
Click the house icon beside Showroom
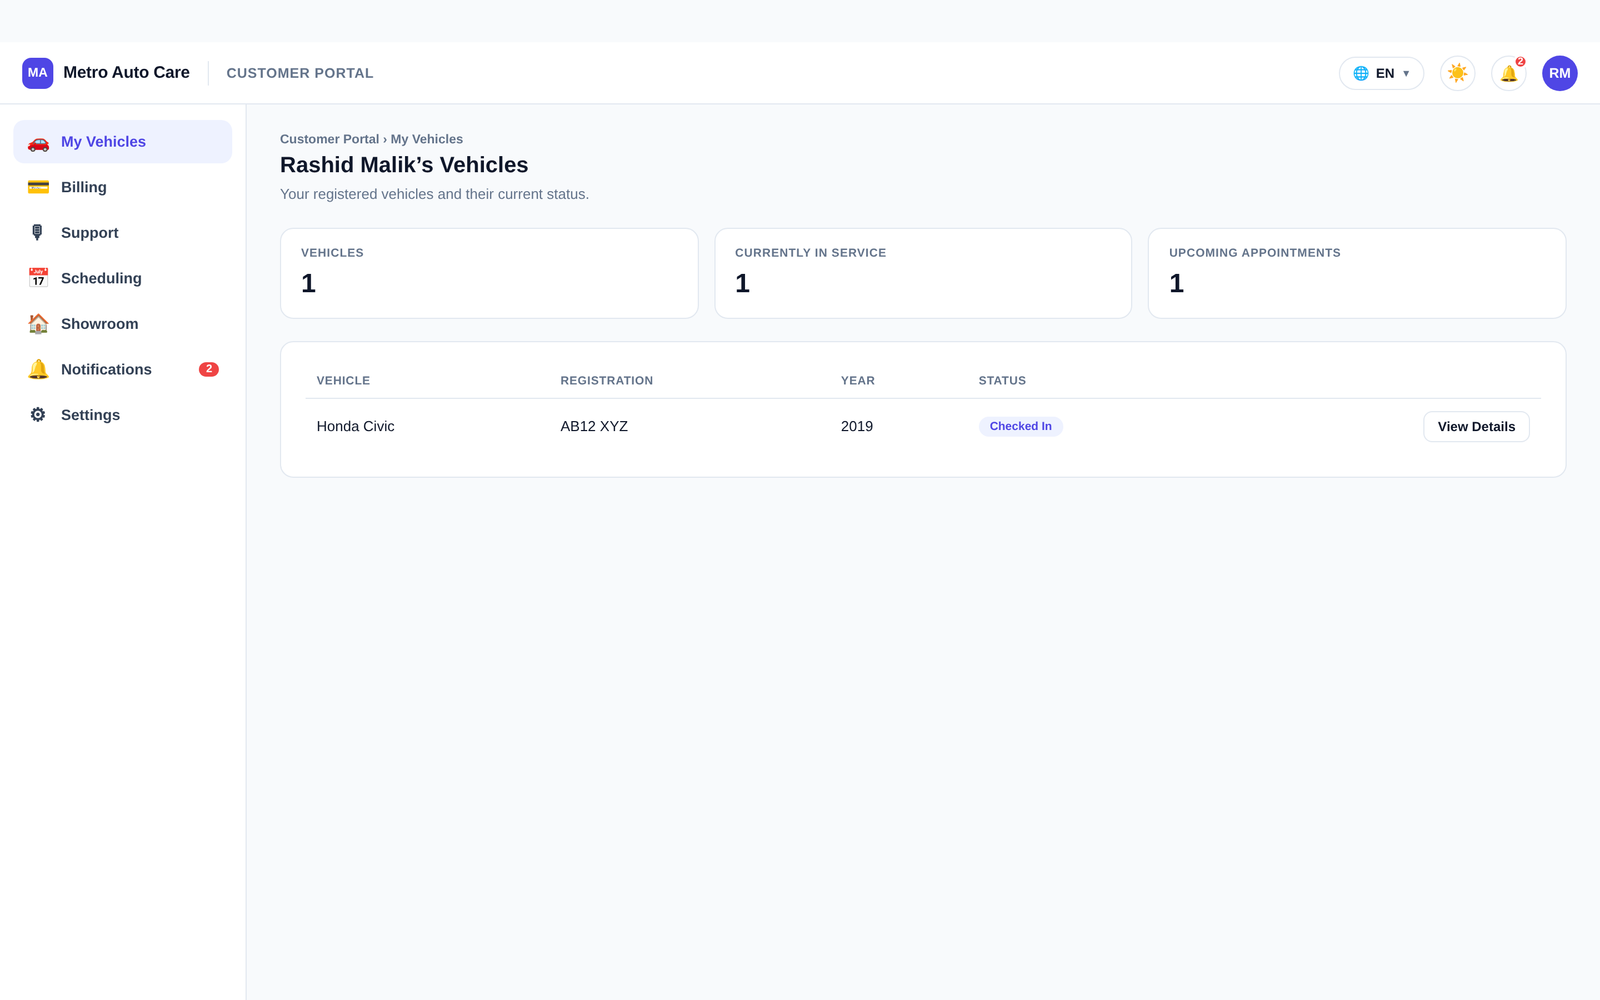(38, 324)
